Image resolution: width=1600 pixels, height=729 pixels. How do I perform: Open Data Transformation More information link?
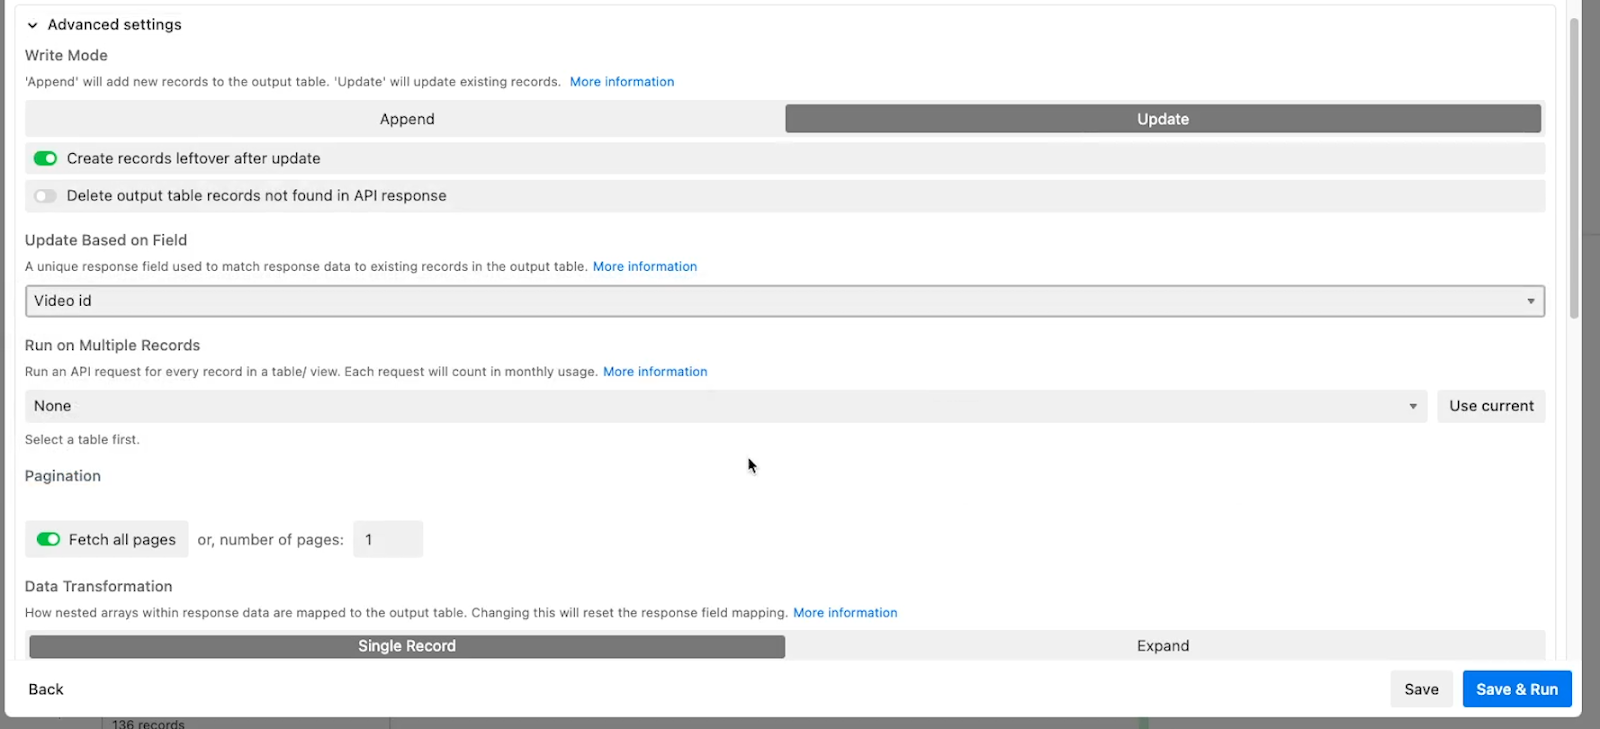click(845, 613)
